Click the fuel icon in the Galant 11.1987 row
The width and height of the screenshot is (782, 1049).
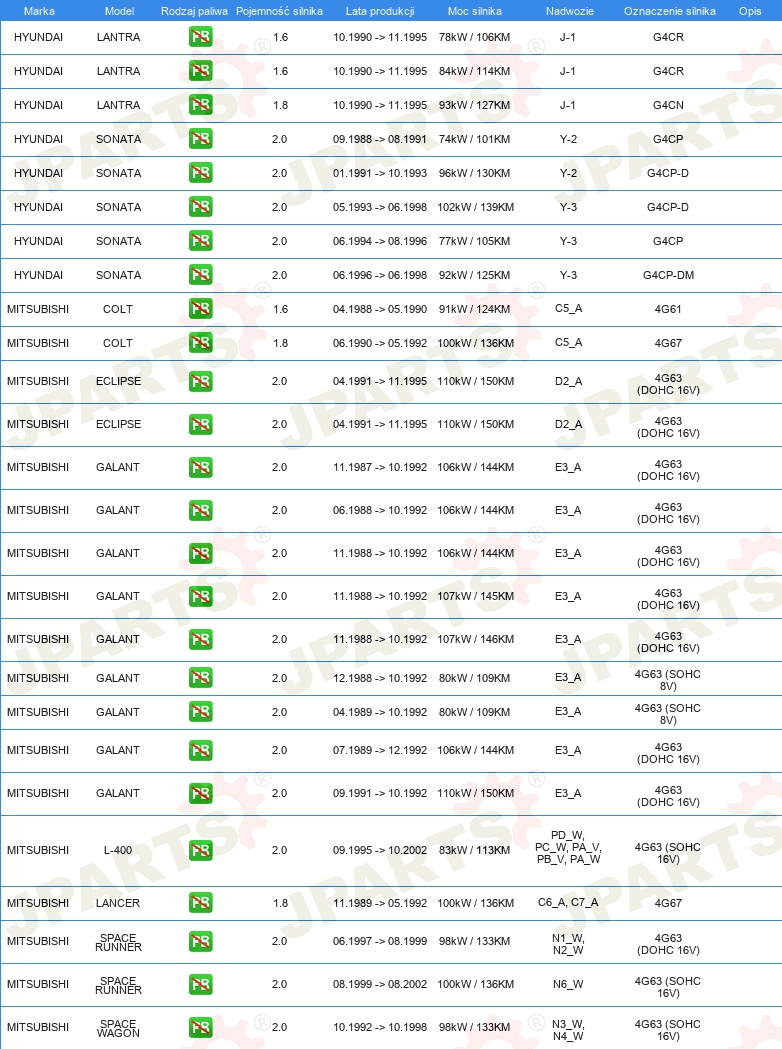click(x=201, y=468)
